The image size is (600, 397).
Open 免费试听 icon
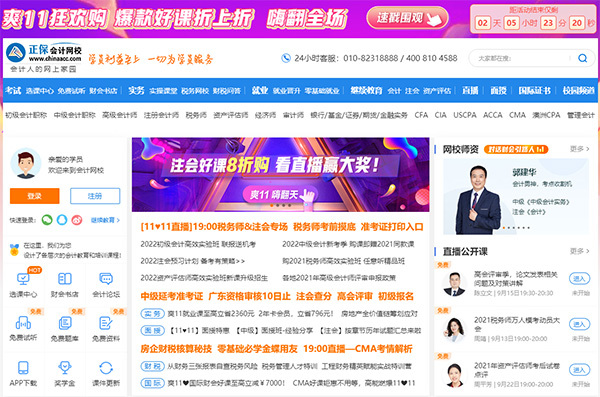(x=23, y=323)
